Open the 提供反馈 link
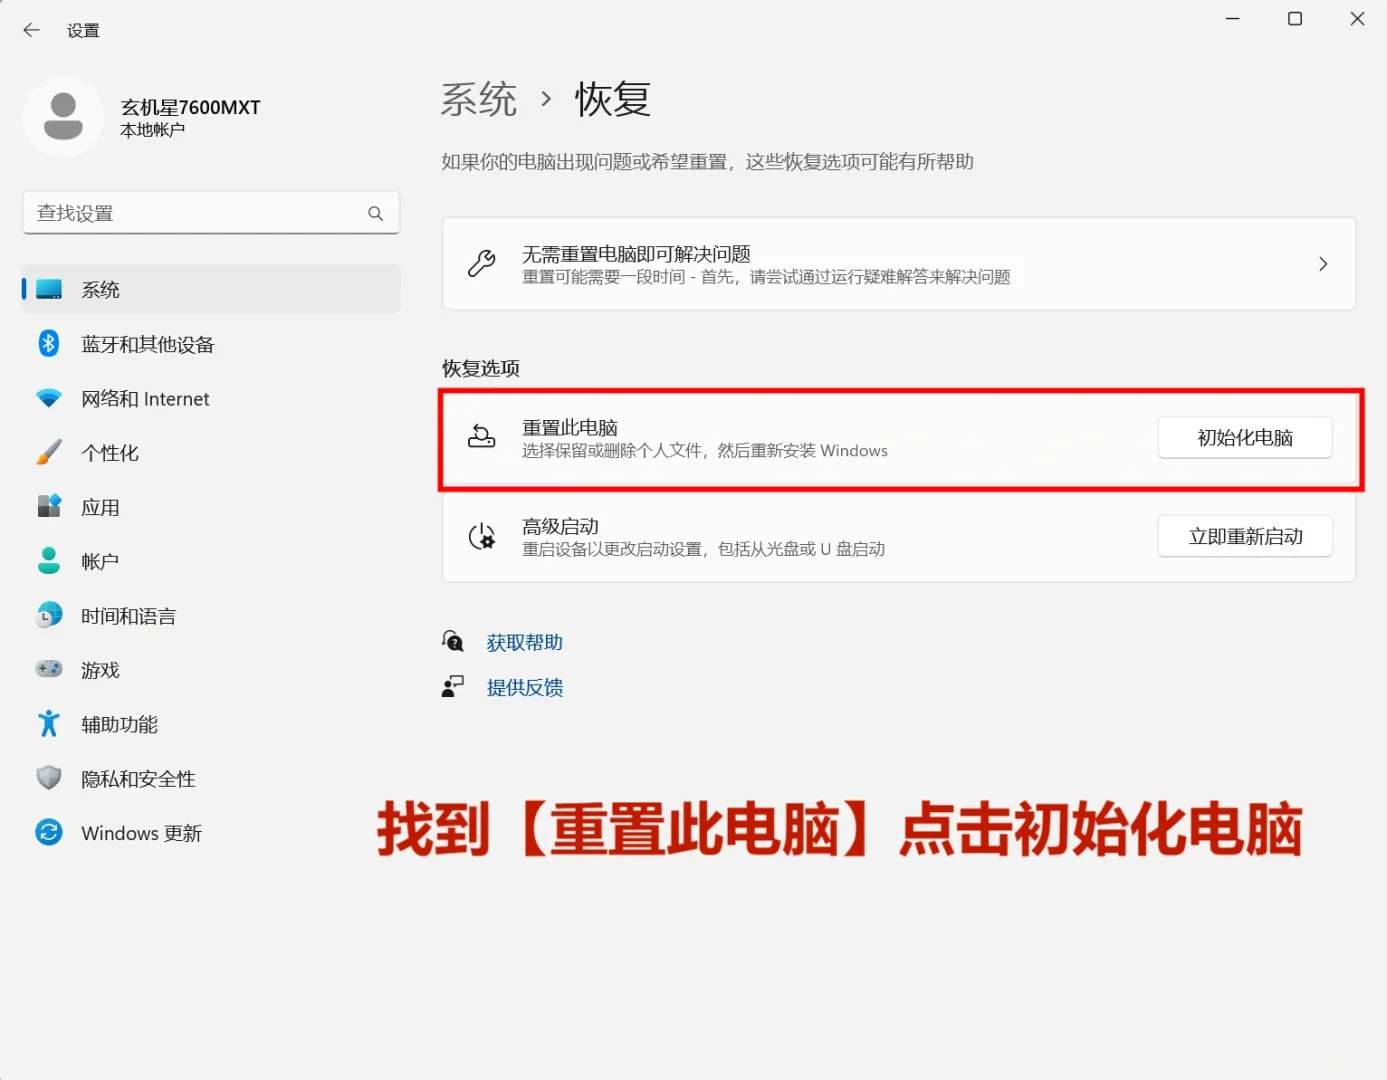Screen dimensions: 1387x1080 point(524,687)
